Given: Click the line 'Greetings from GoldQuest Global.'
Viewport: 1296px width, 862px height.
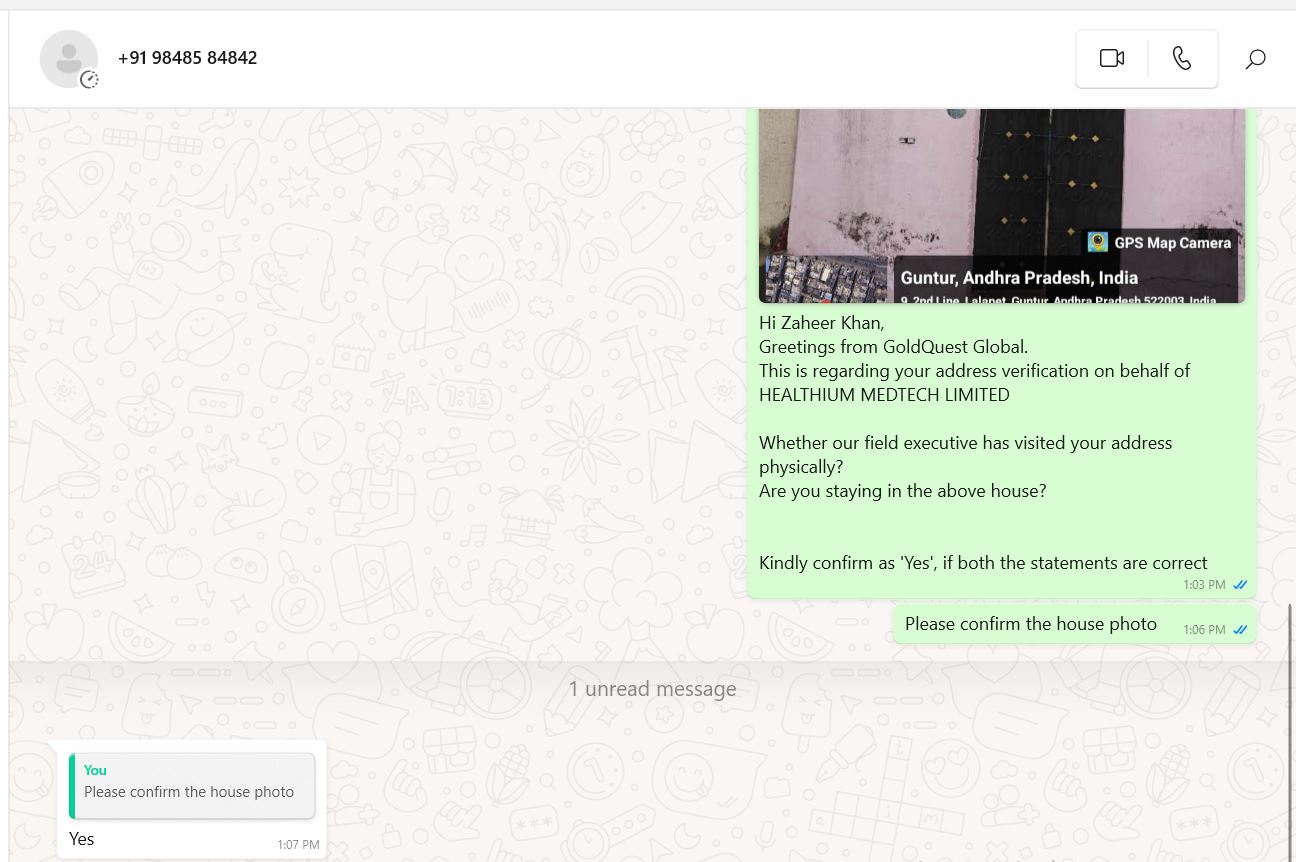Looking at the screenshot, I should tap(893, 347).
